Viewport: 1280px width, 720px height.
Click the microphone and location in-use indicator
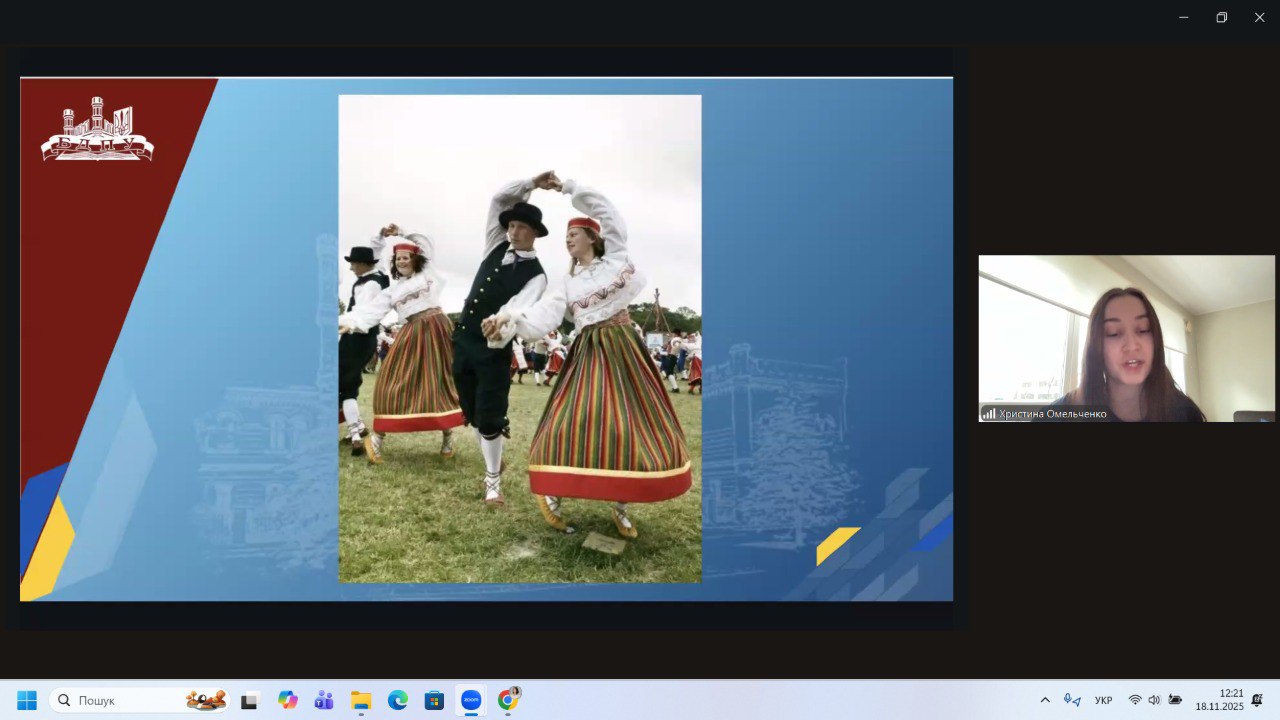pyautogui.click(x=1072, y=700)
